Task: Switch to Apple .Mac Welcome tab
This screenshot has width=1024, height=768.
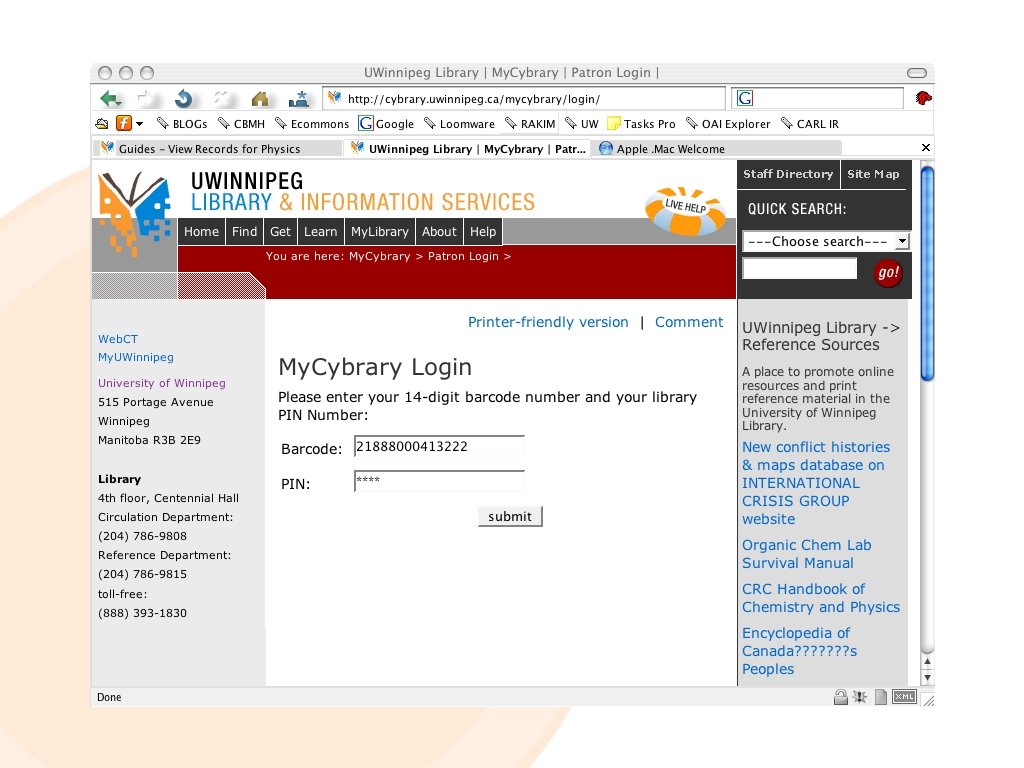Action: (x=716, y=149)
